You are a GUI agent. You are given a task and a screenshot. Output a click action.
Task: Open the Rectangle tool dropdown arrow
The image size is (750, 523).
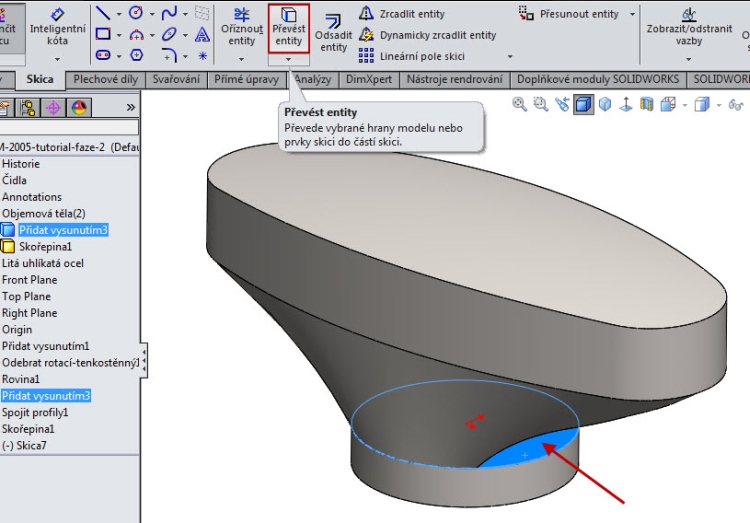pyautogui.click(x=119, y=35)
